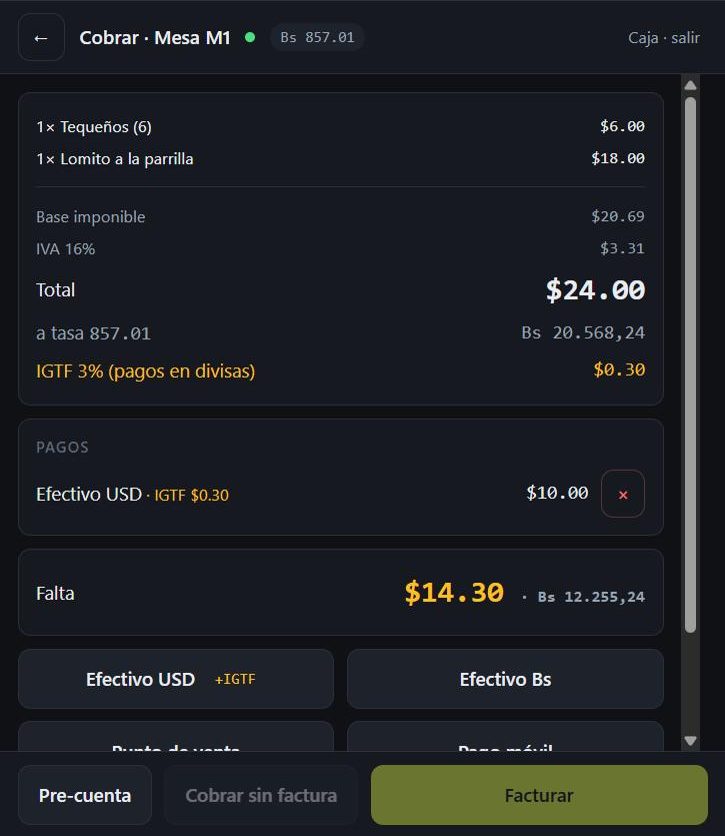This screenshot has height=836, width=725.
Task: Select Punto de venta payment method
Action: [176, 737]
